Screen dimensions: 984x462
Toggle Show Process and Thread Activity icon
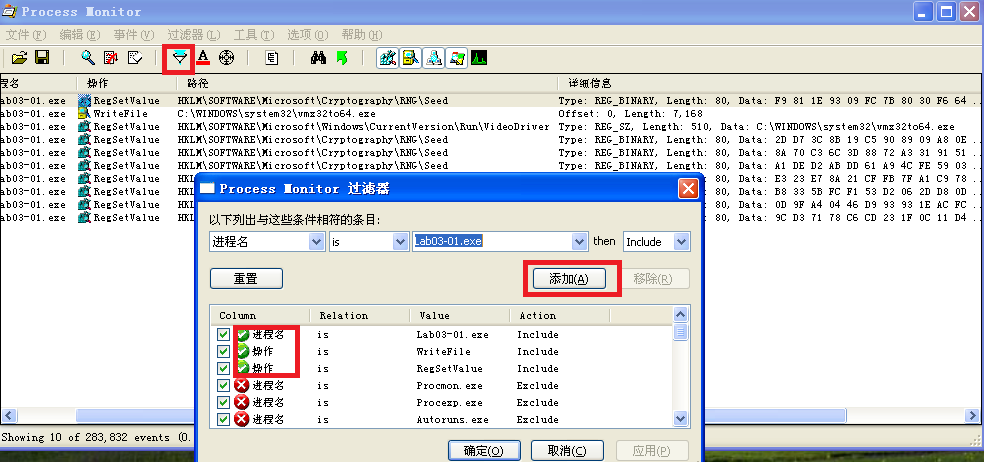[x=456, y=58]
